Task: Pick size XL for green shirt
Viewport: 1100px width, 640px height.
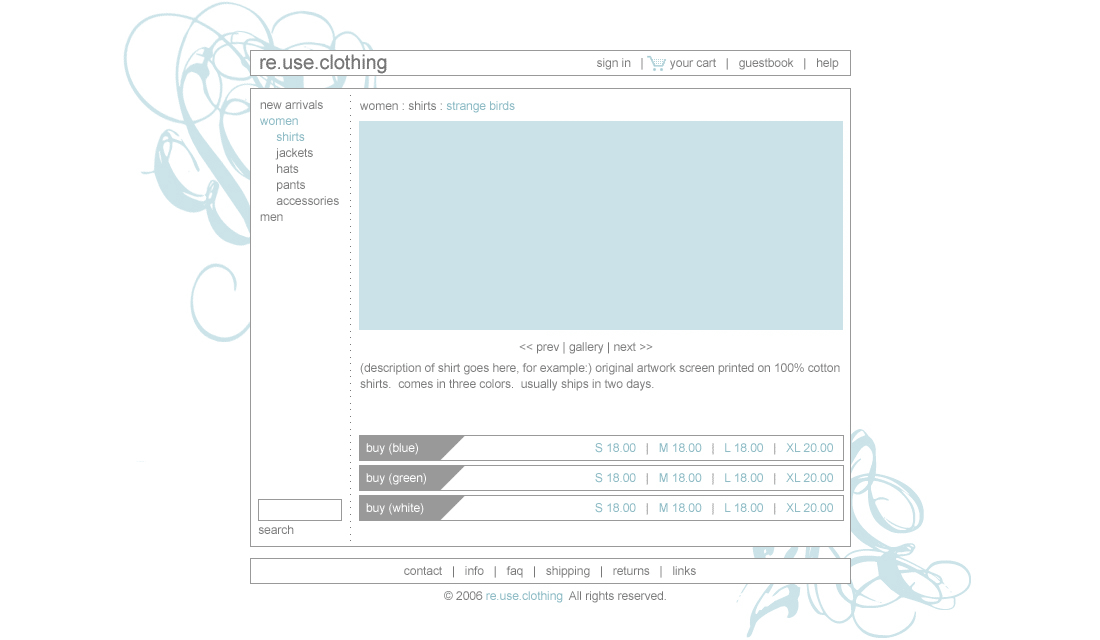Action: (809, 478)
